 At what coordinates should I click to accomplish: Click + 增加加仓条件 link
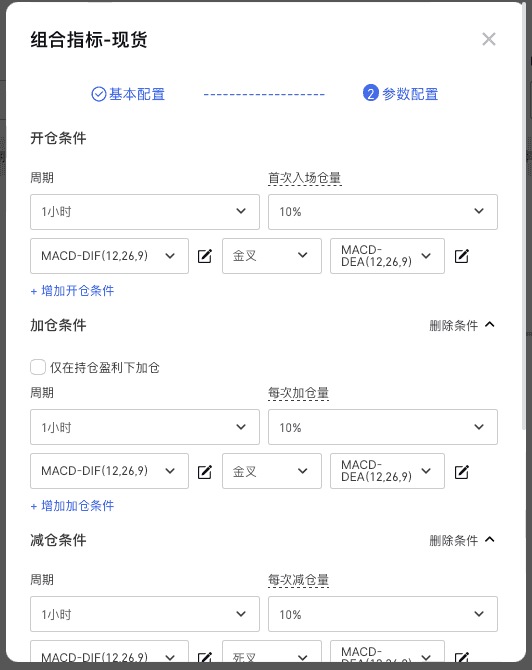(72, 506)
